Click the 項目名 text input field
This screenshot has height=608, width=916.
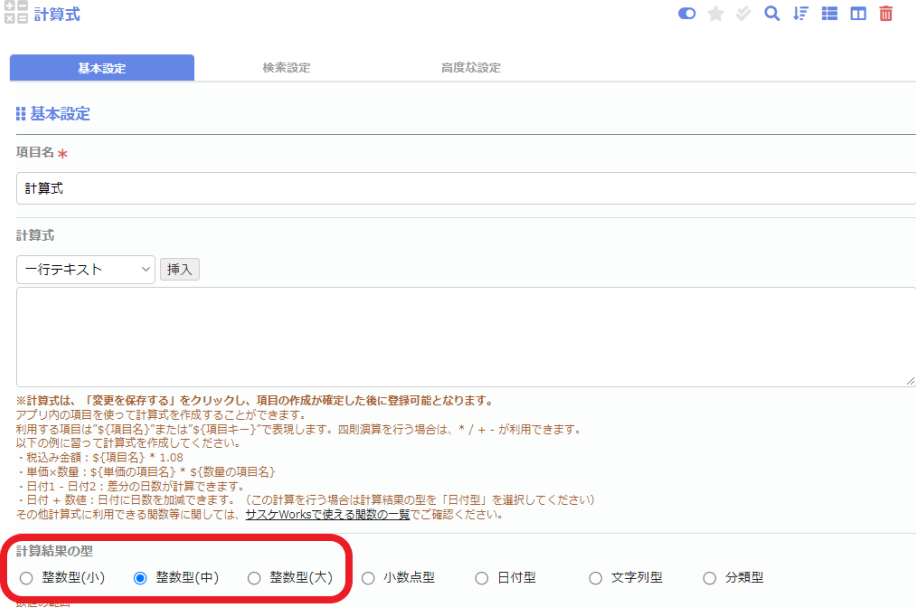tap(465, 187)
